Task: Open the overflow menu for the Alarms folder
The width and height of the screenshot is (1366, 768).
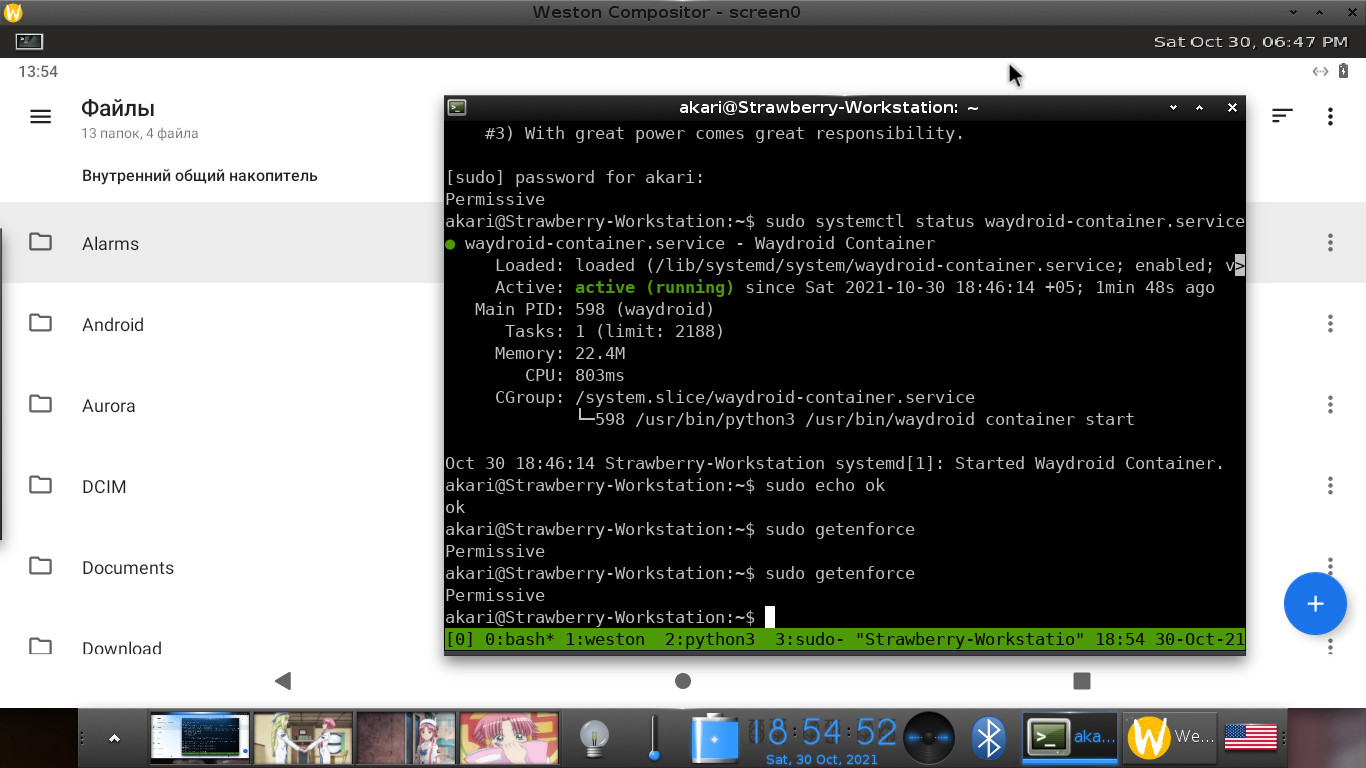Action: [x=1330, y=242]
